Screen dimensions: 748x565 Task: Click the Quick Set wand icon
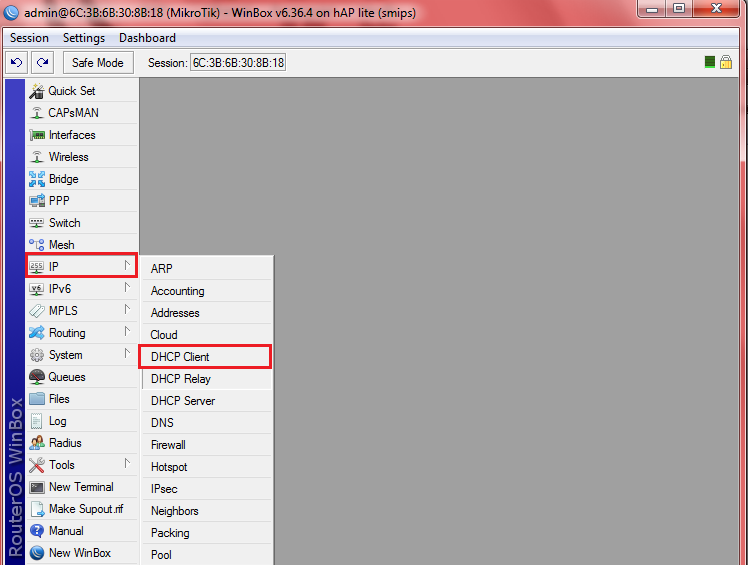(x=37, y=91)
